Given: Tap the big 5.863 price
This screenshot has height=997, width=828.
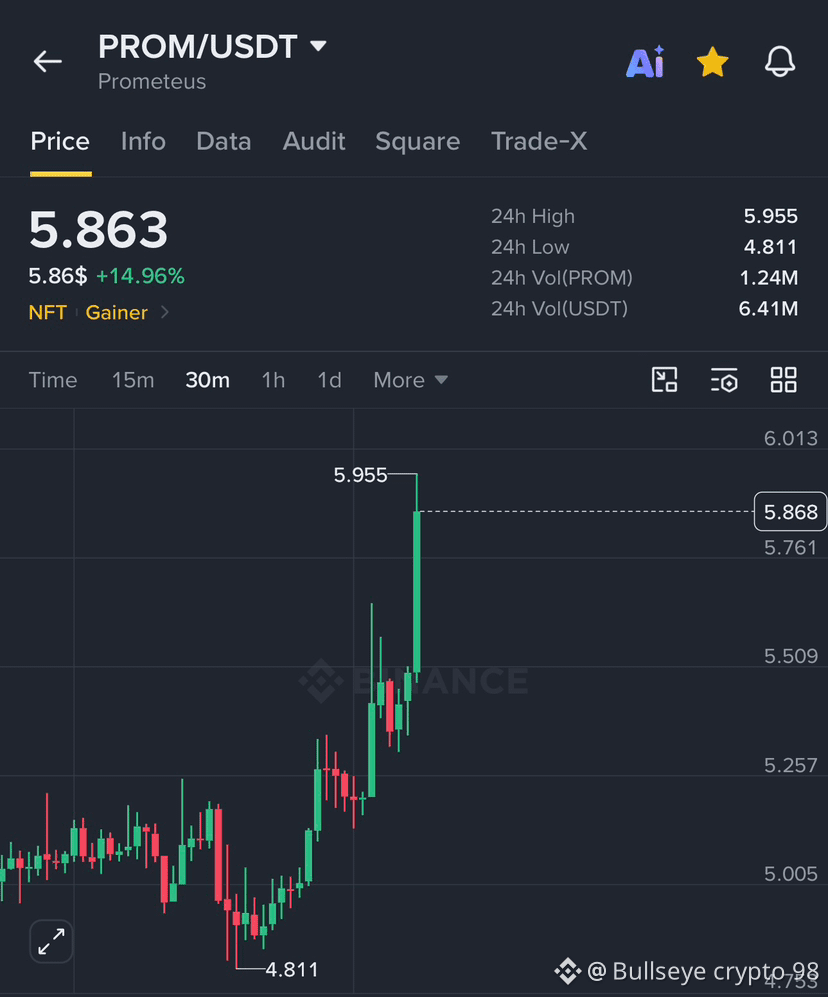Looking at the screenshot, I should pyautogui.click(x=99, y=229).
